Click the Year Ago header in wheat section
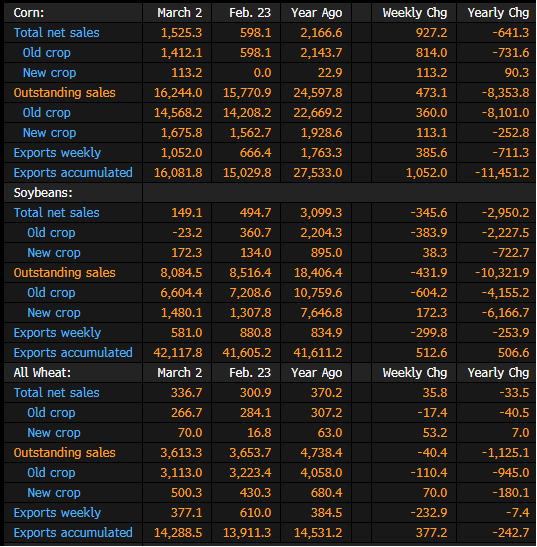The width and height of the screenshot is (537, 547). (316, 373)
